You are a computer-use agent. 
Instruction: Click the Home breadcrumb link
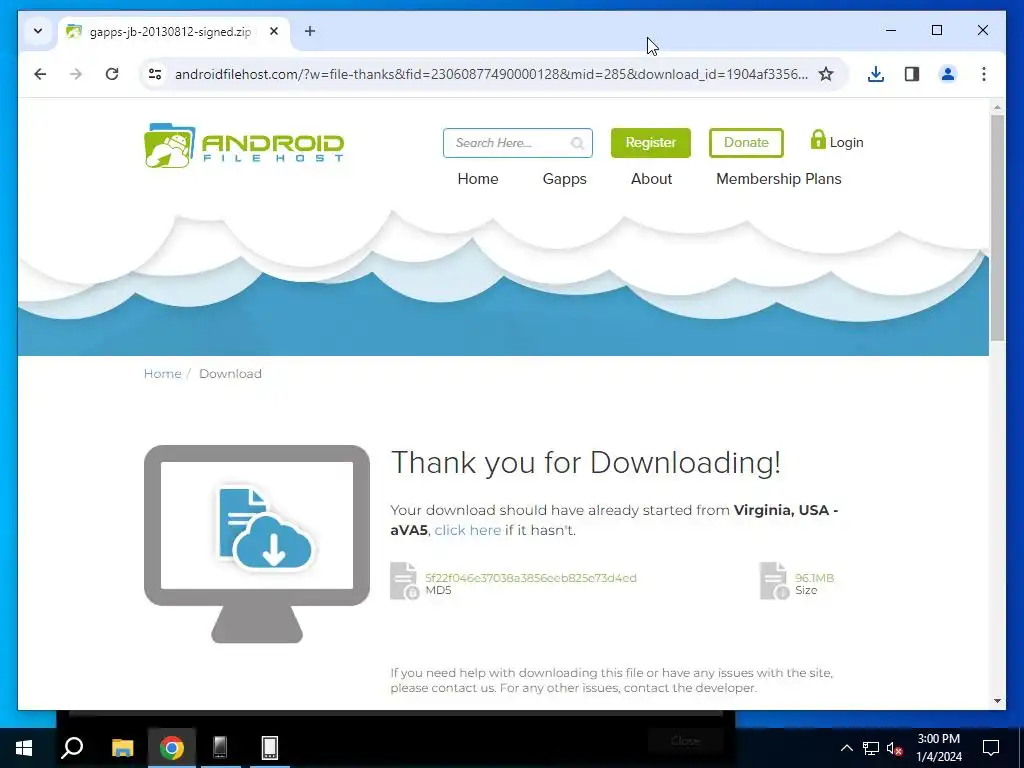tap(163, 374)
